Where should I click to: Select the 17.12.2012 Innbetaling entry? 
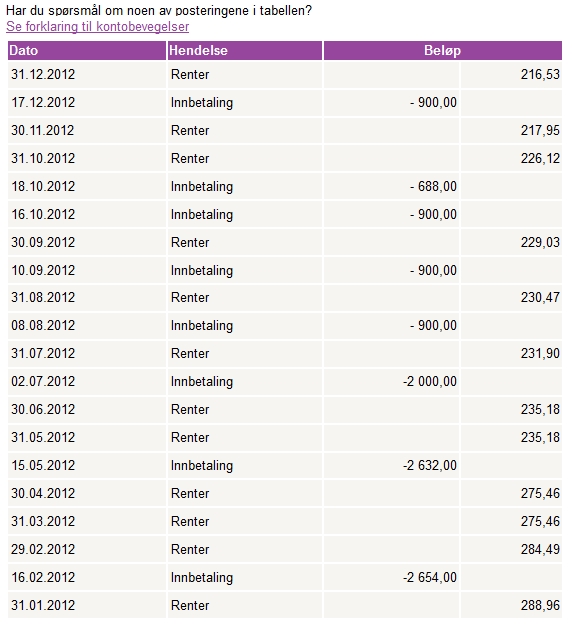coord(244,102)
